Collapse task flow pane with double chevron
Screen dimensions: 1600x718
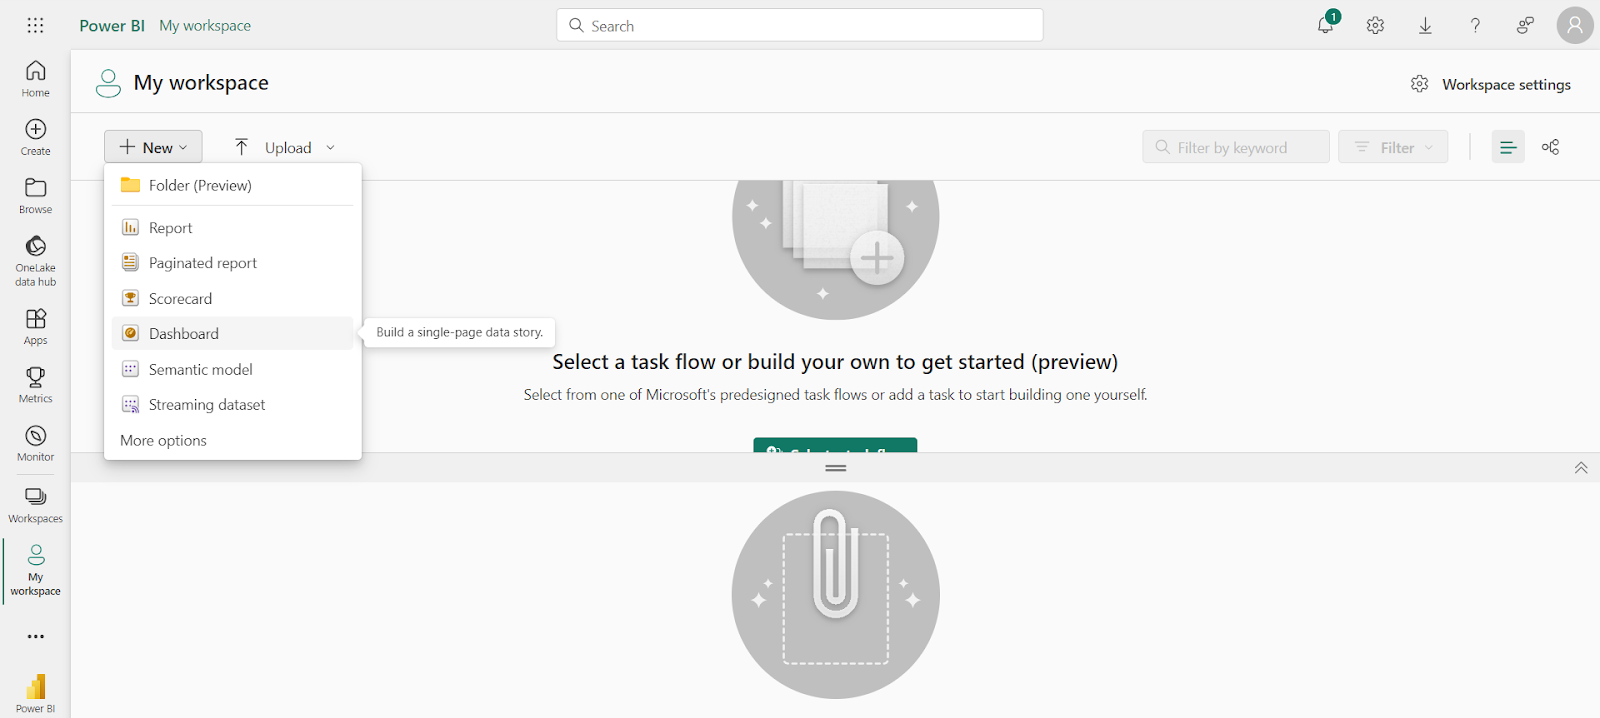(x=1581, y=468)
